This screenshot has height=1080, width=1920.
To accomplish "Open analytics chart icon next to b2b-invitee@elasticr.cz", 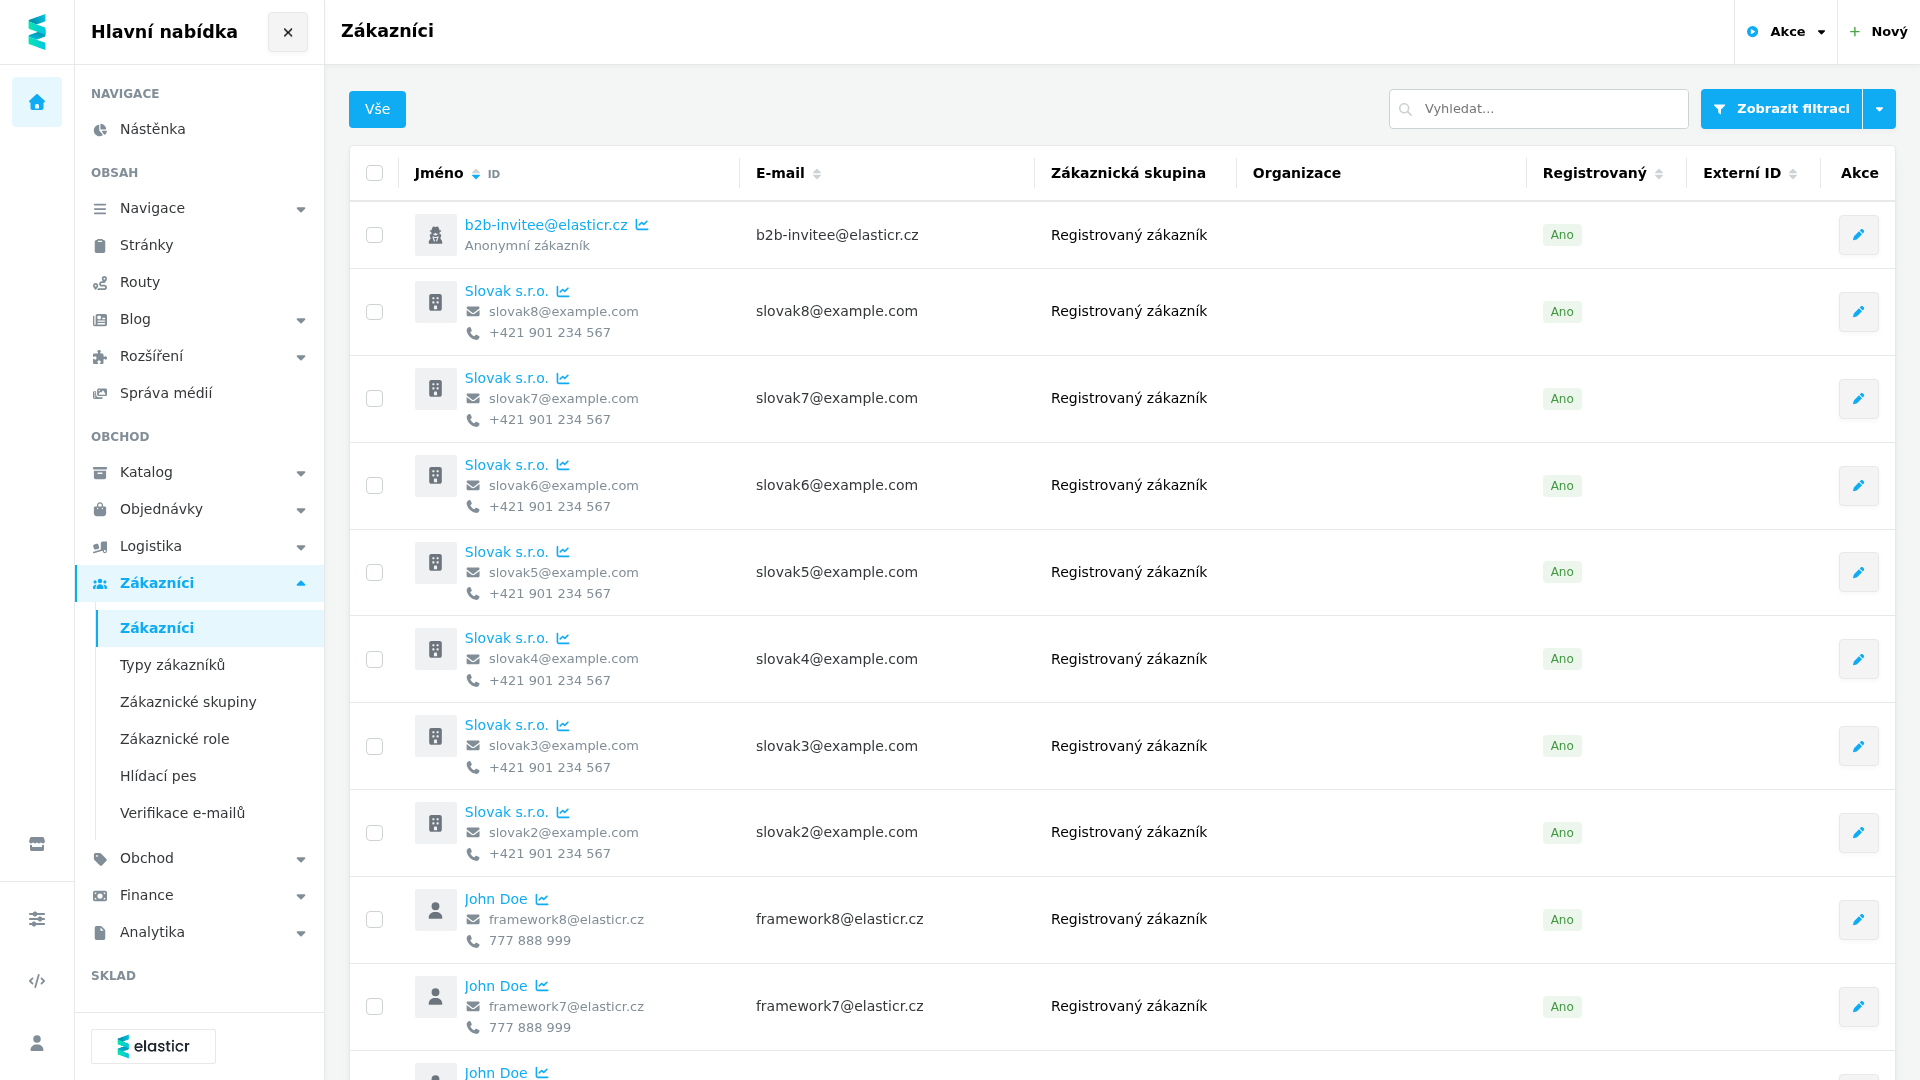I will click(x=642, y=225).
